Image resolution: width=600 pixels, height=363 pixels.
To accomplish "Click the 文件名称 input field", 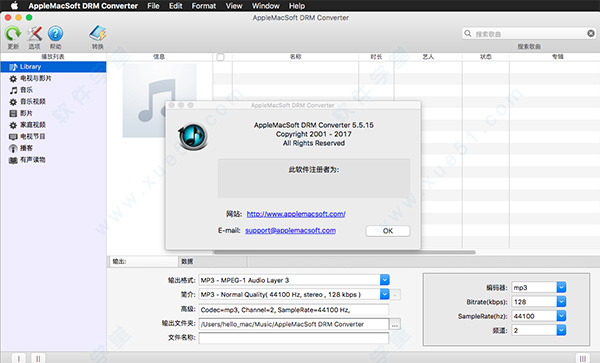I will (294, 338).
